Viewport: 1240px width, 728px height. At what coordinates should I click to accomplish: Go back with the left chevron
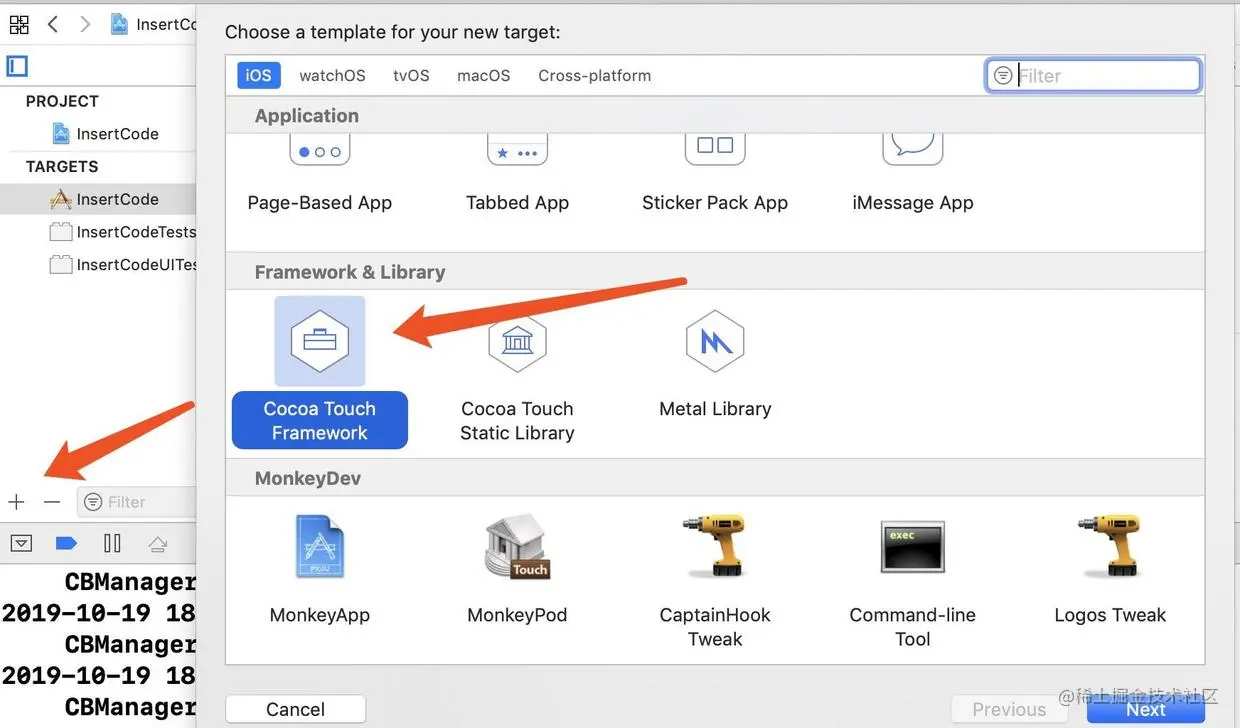coord(53,24)
